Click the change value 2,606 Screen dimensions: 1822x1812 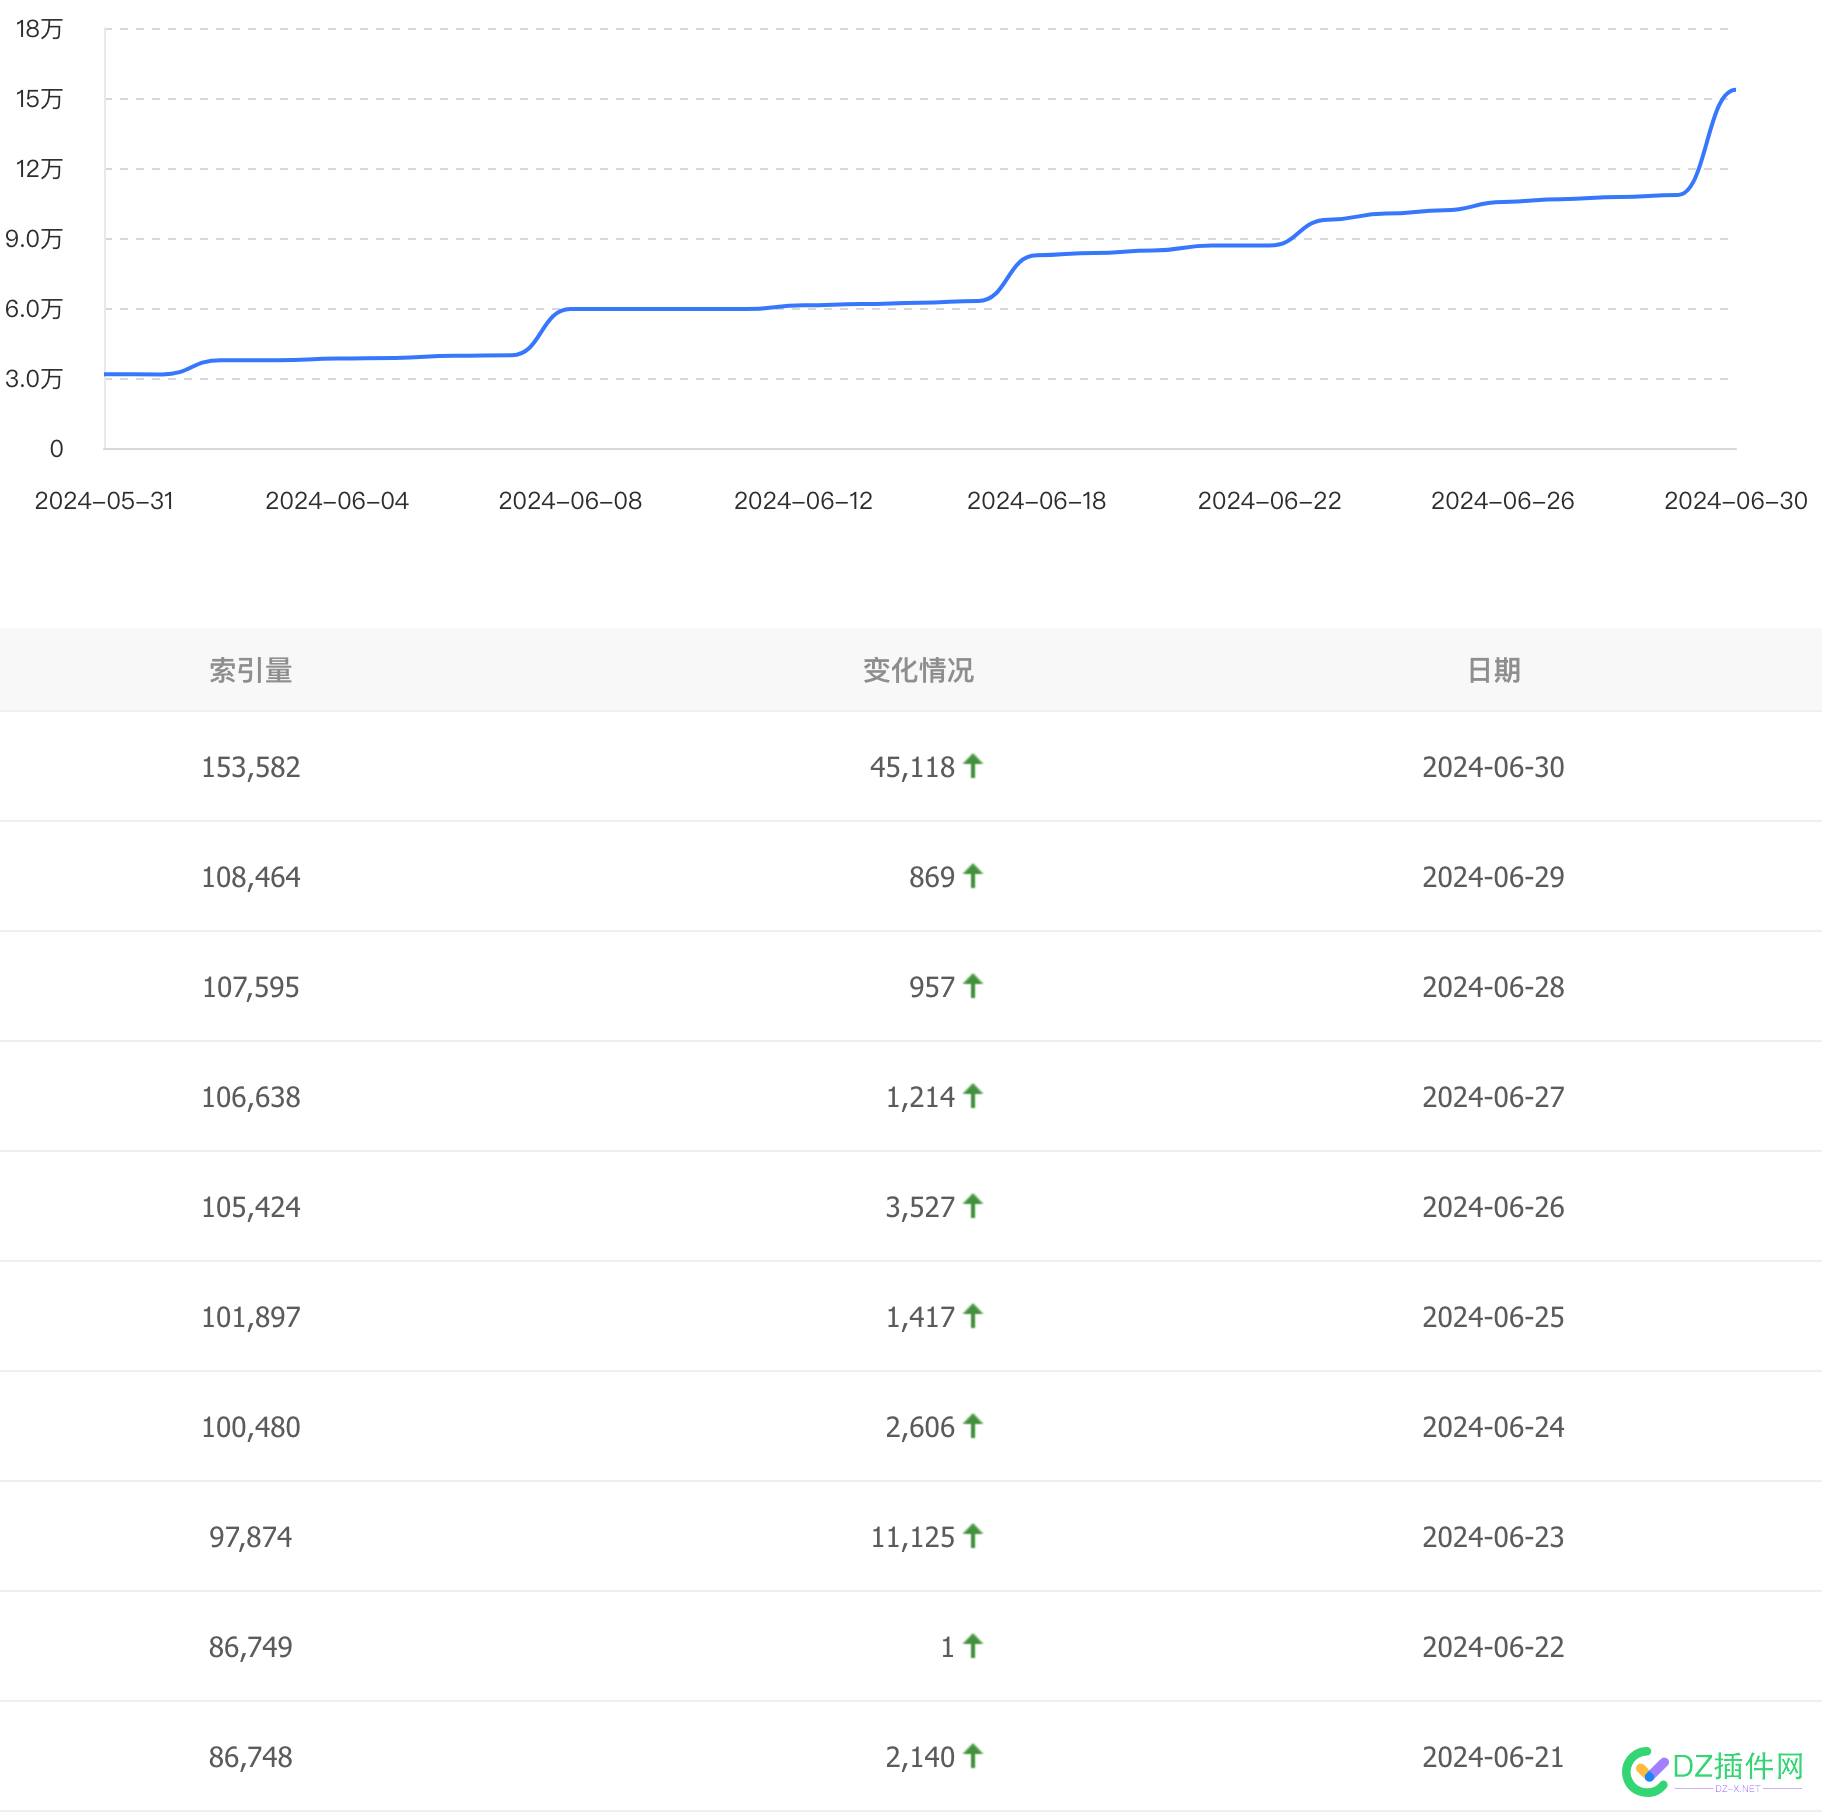click(920, 1427)
